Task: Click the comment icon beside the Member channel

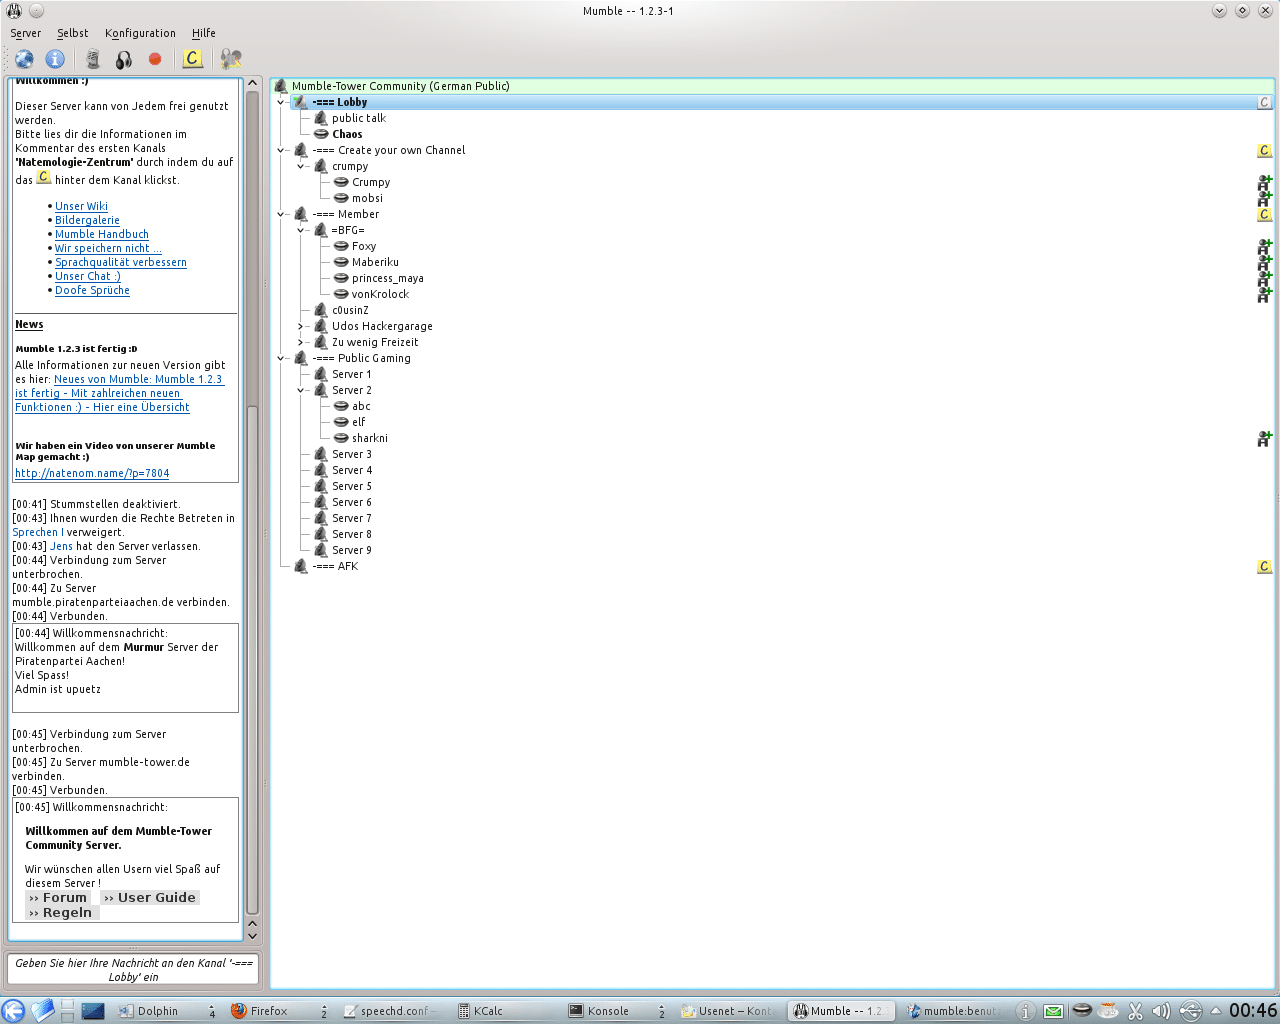Action: (x=1264, y=214)
